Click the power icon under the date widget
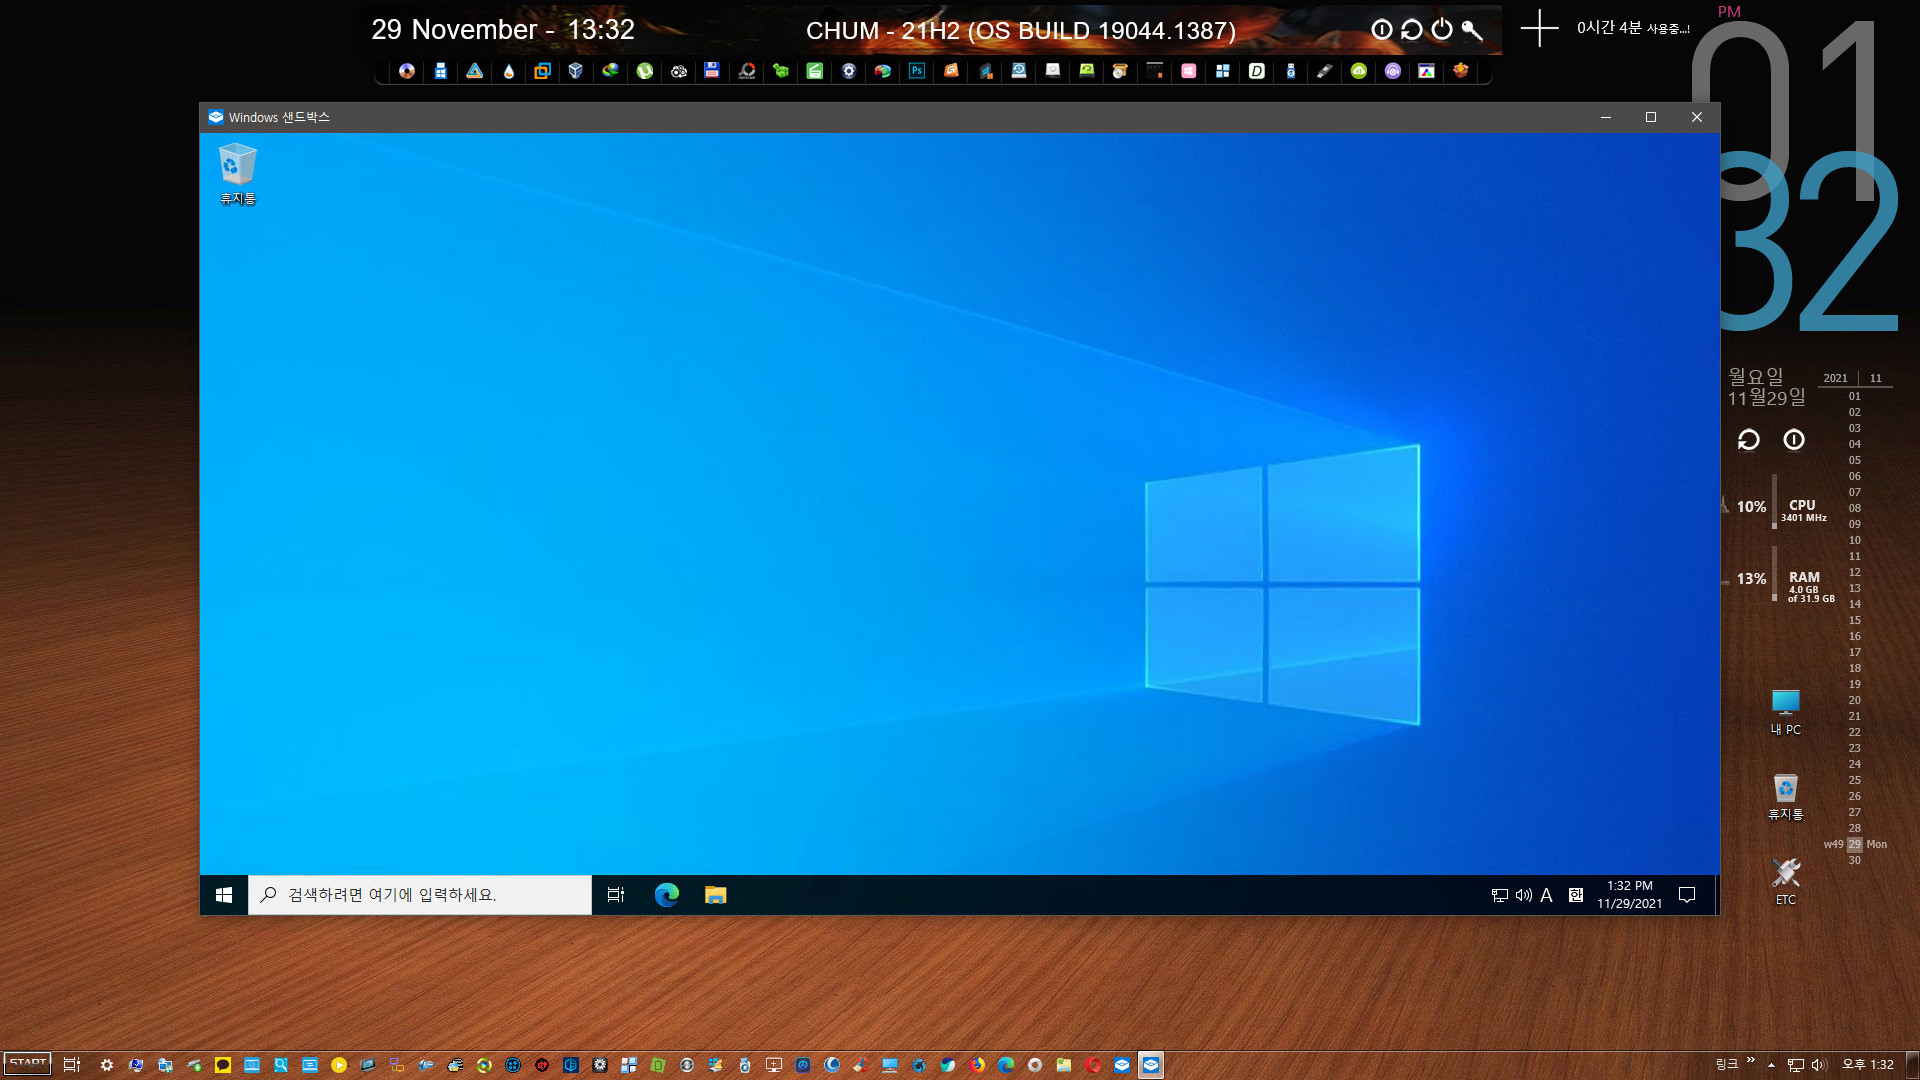Viewport: 1920px width, 1080px height. tap(1794, 440)
